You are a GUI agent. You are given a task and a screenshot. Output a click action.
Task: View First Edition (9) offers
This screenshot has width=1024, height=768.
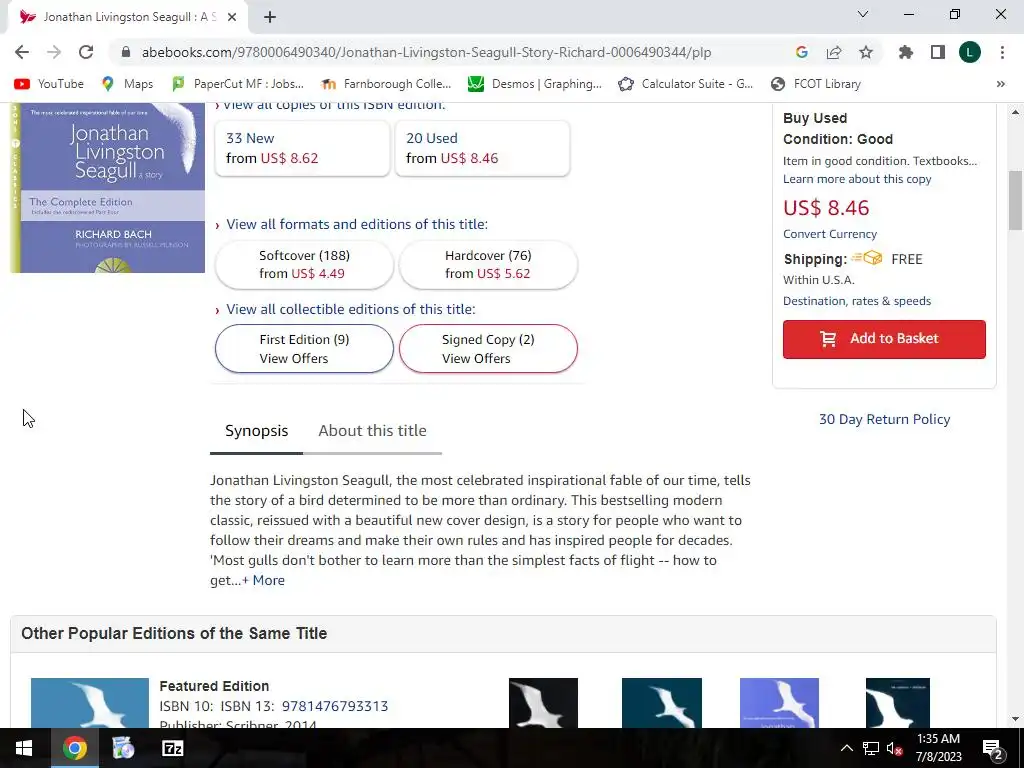tap(304, 349)
